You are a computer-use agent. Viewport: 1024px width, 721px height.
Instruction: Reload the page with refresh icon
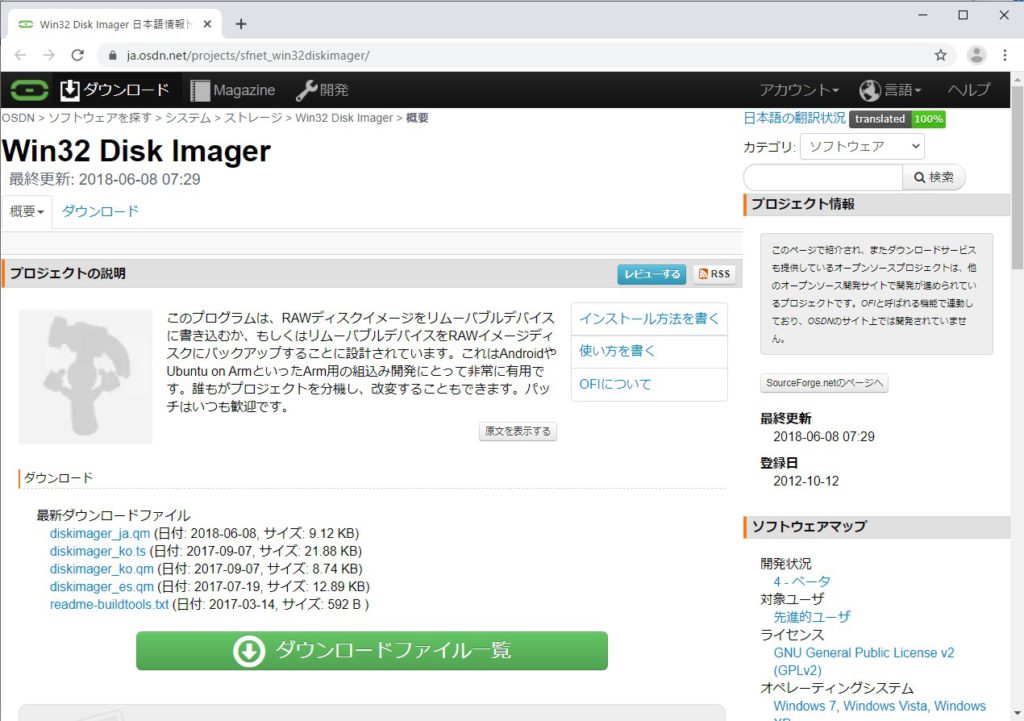point(77,55)
